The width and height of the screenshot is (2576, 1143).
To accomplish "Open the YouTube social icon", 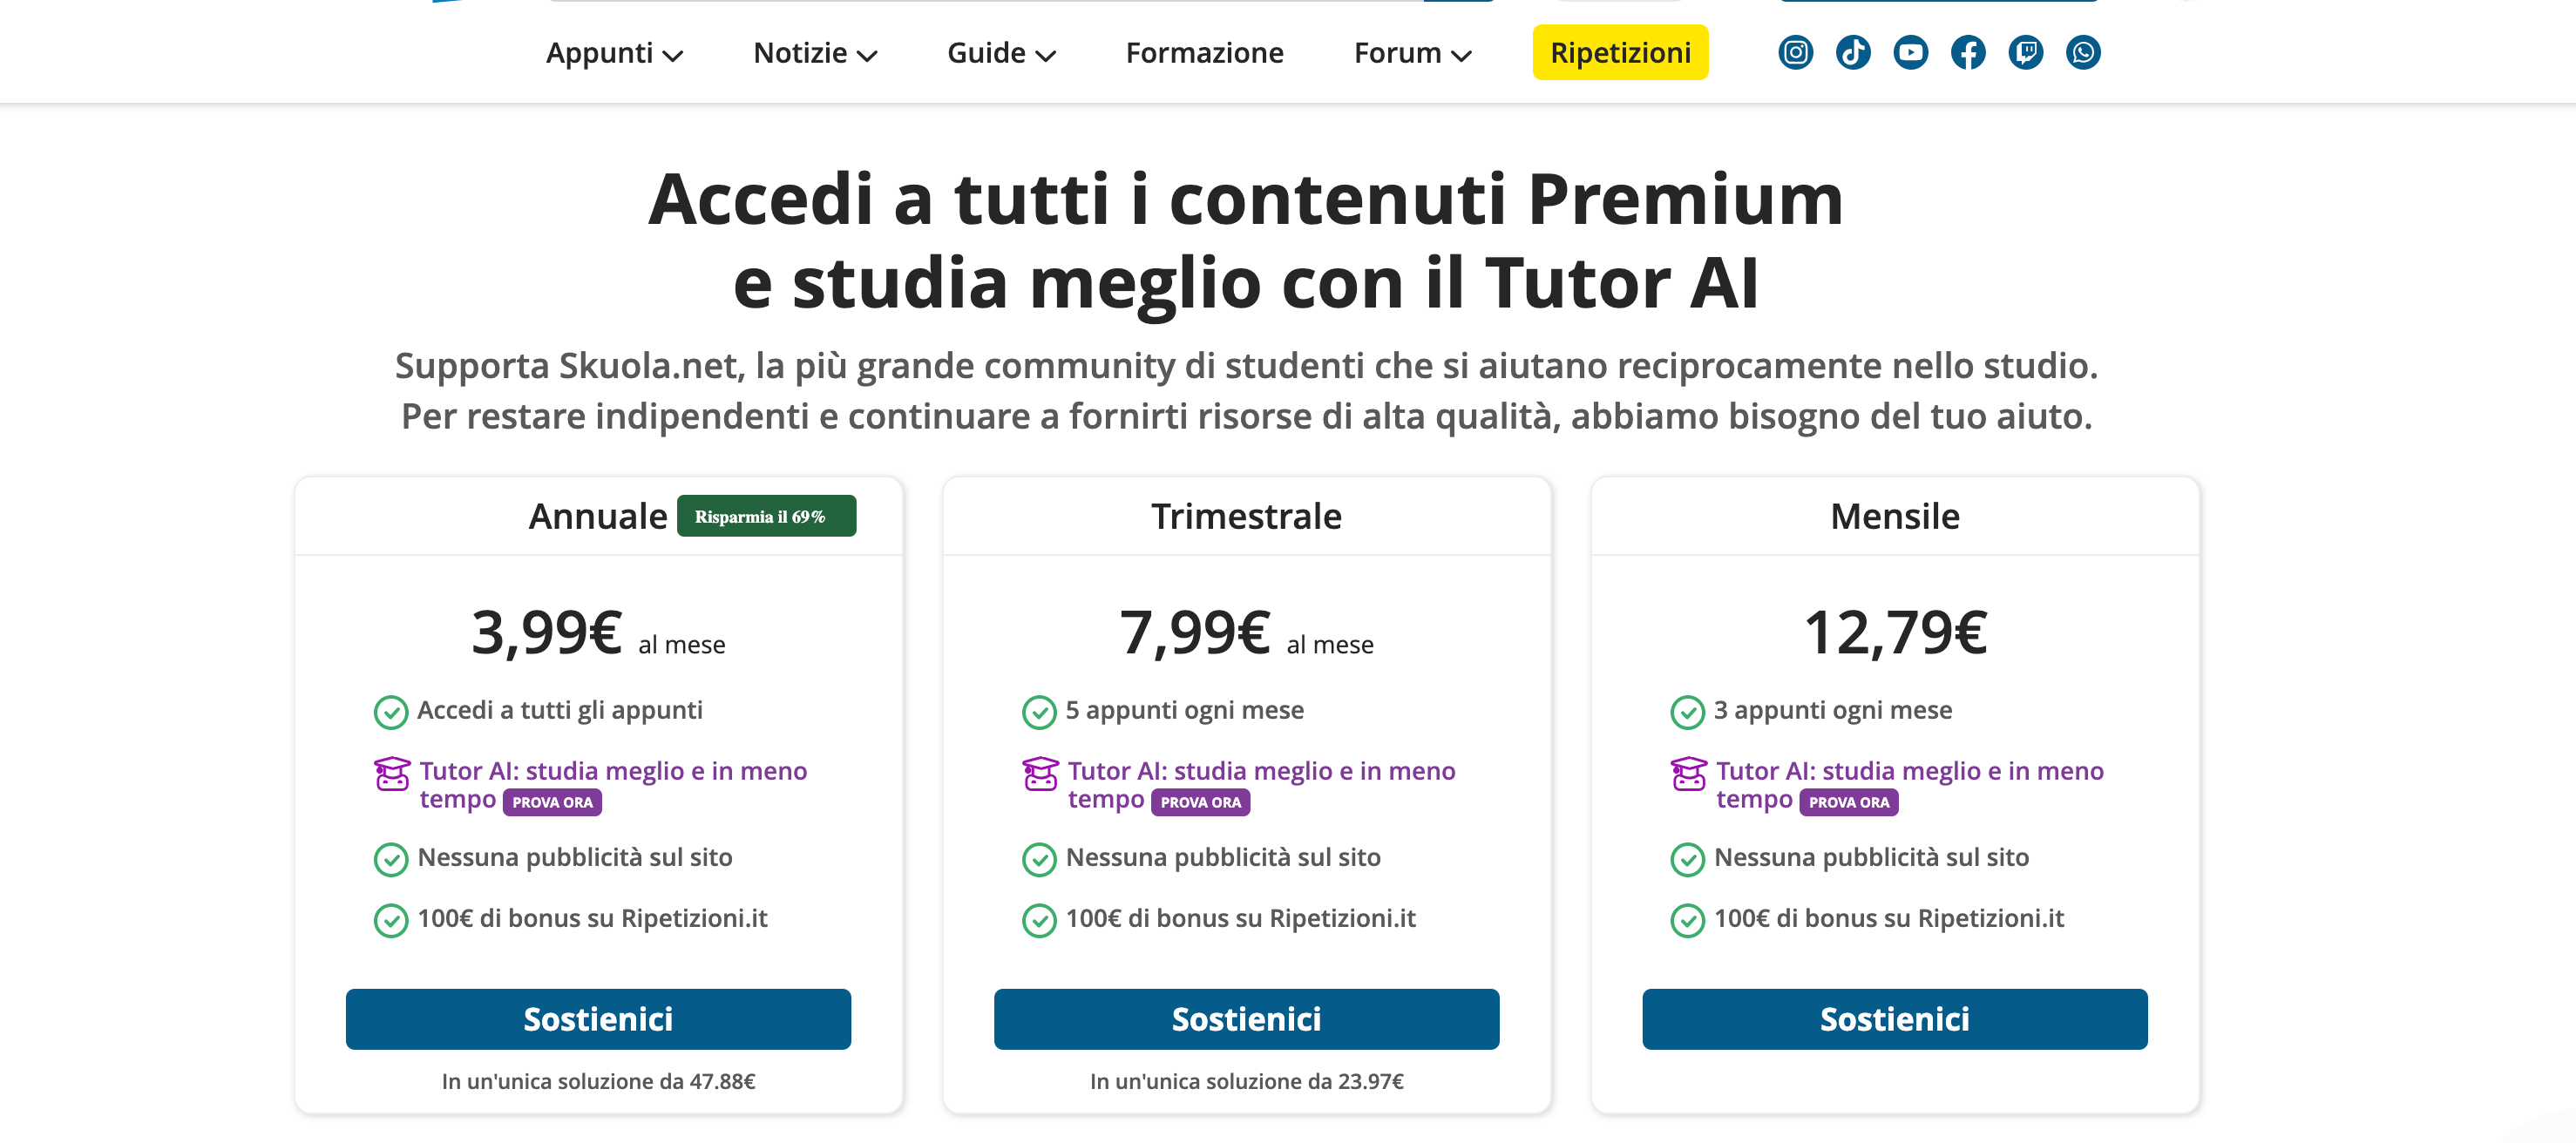I will coord(1910,52).
